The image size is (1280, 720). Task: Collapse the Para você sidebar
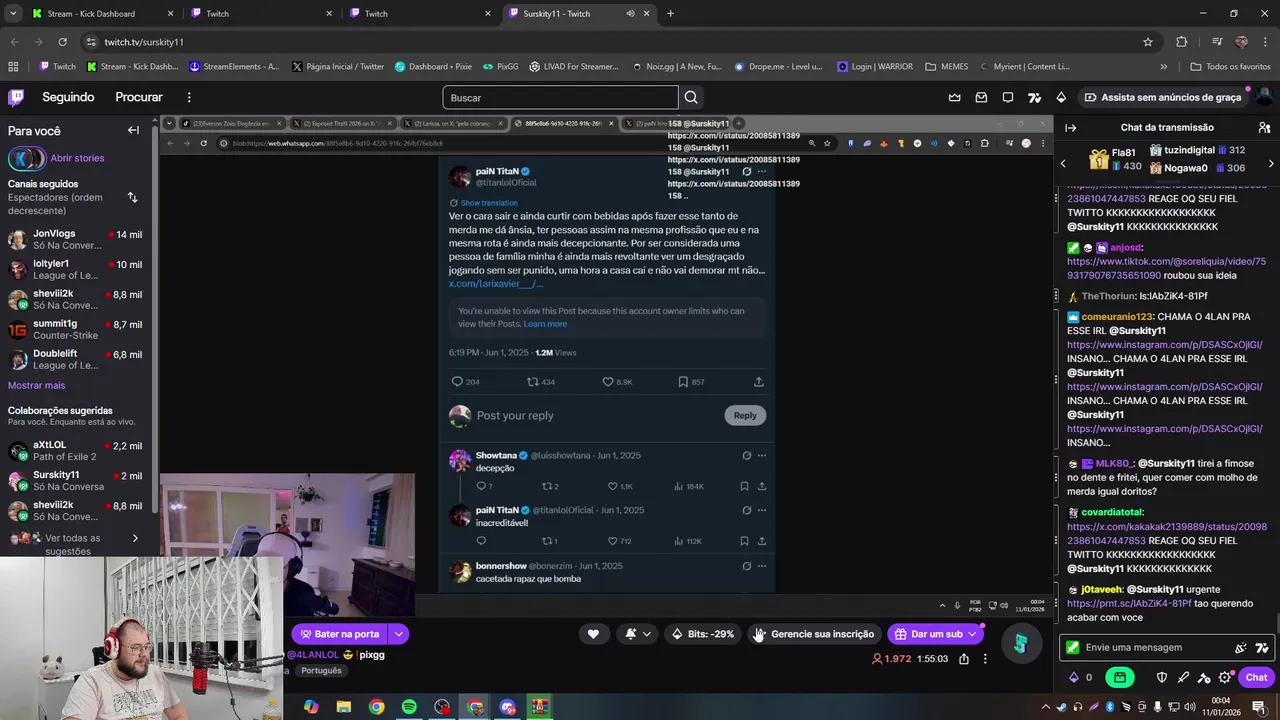[x=133, y=130]
